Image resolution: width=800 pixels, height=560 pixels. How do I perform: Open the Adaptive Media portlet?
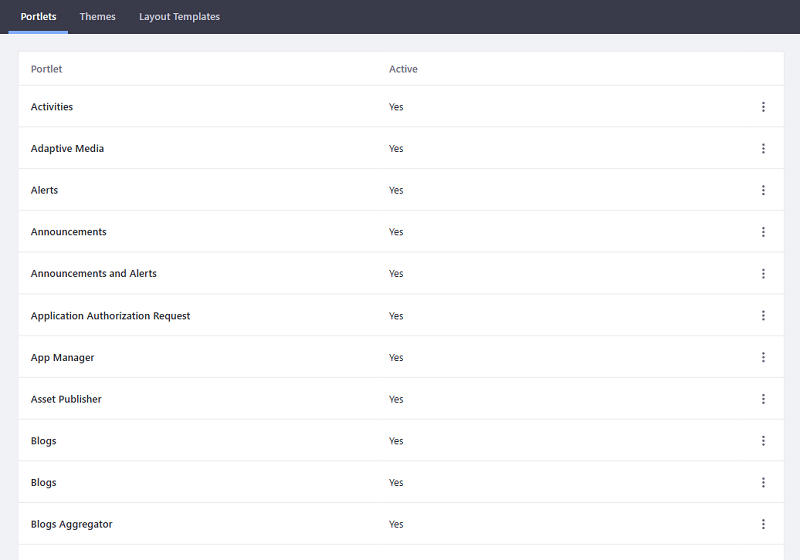[x=67, y=148]
